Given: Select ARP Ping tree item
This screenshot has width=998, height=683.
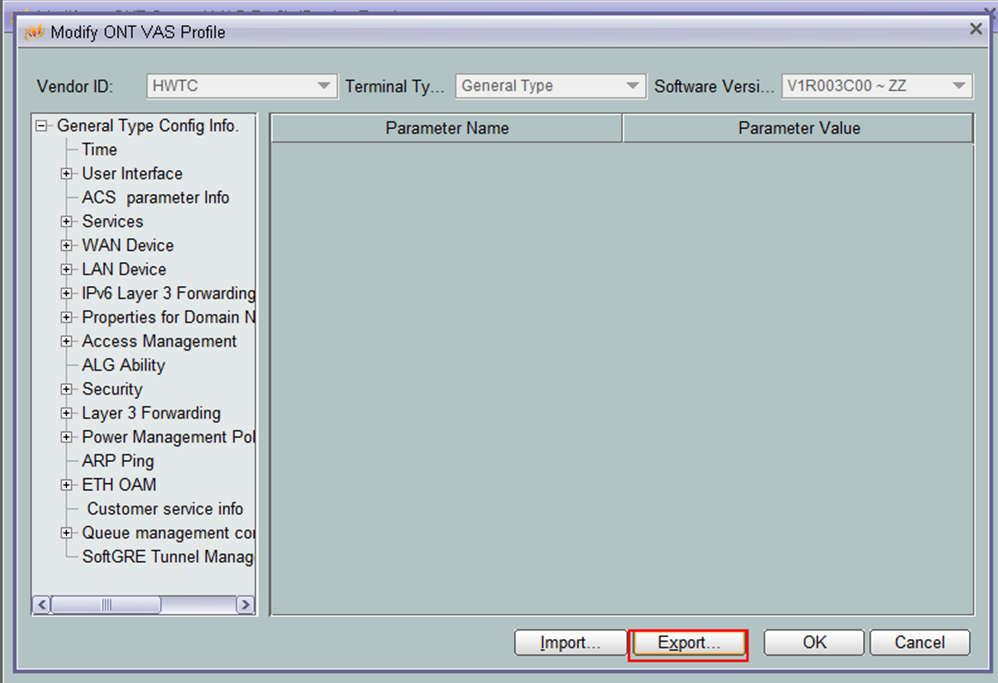Looking at the screenshot, I should click(118, 462).
